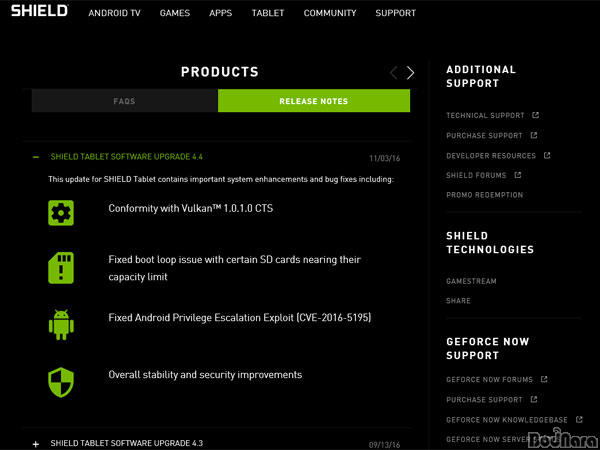Image resolution: width=600 pixels, height=450 pixels.
Task: Click external-link icon beside Technical Support
Action: pyautogui.click(x=536, y=115)
